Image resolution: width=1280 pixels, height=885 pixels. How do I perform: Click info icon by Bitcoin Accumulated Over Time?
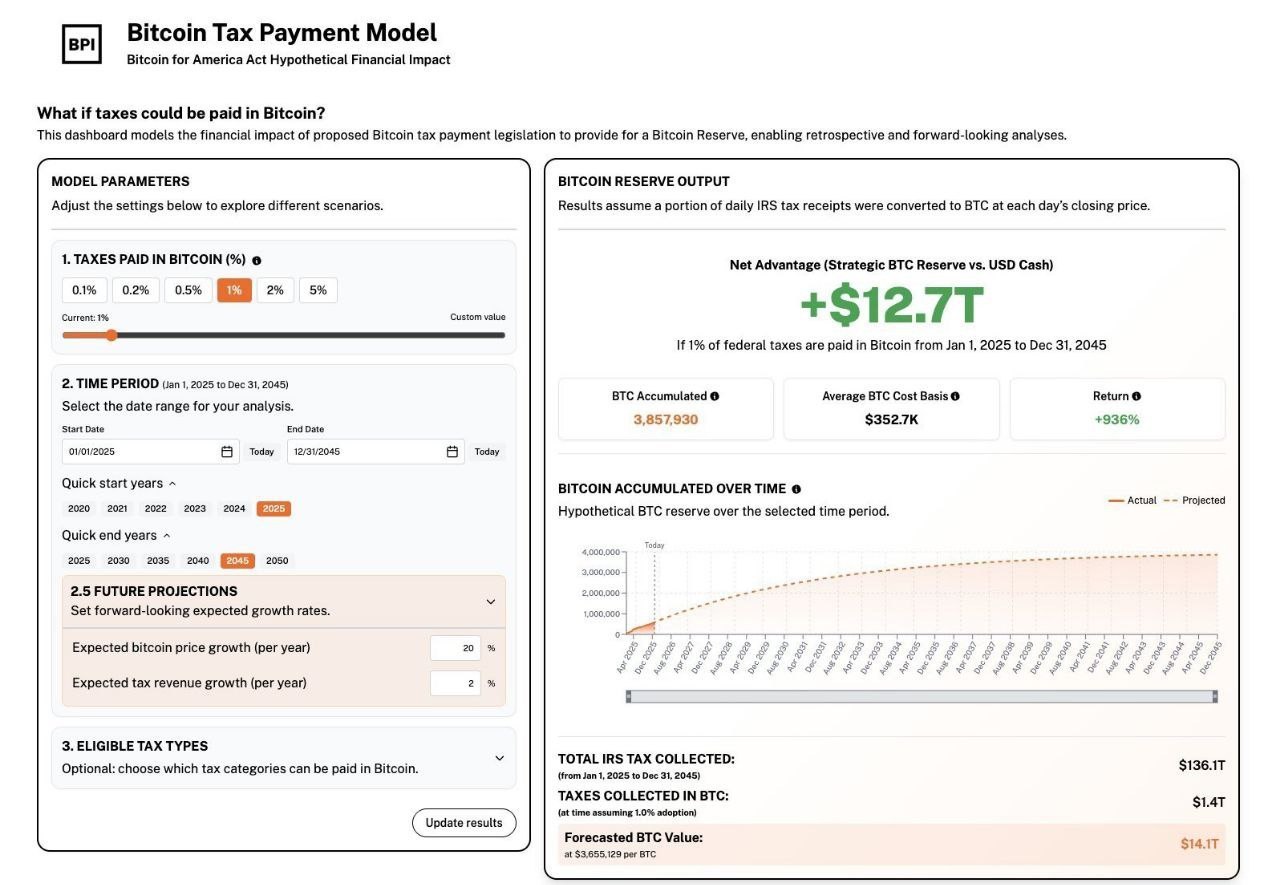(796, 489)
